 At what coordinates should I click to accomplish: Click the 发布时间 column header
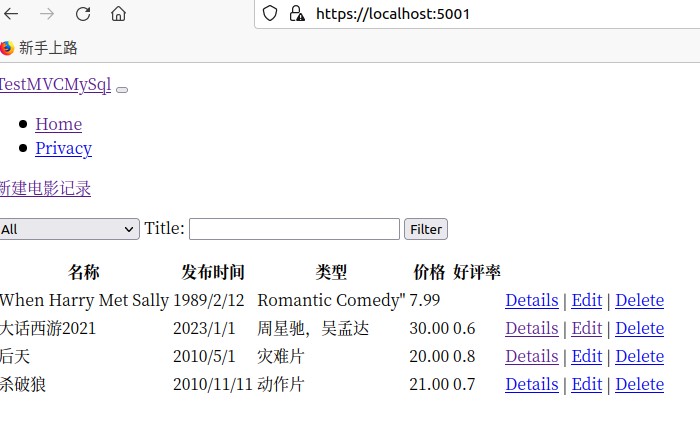(x=213, y=272)
